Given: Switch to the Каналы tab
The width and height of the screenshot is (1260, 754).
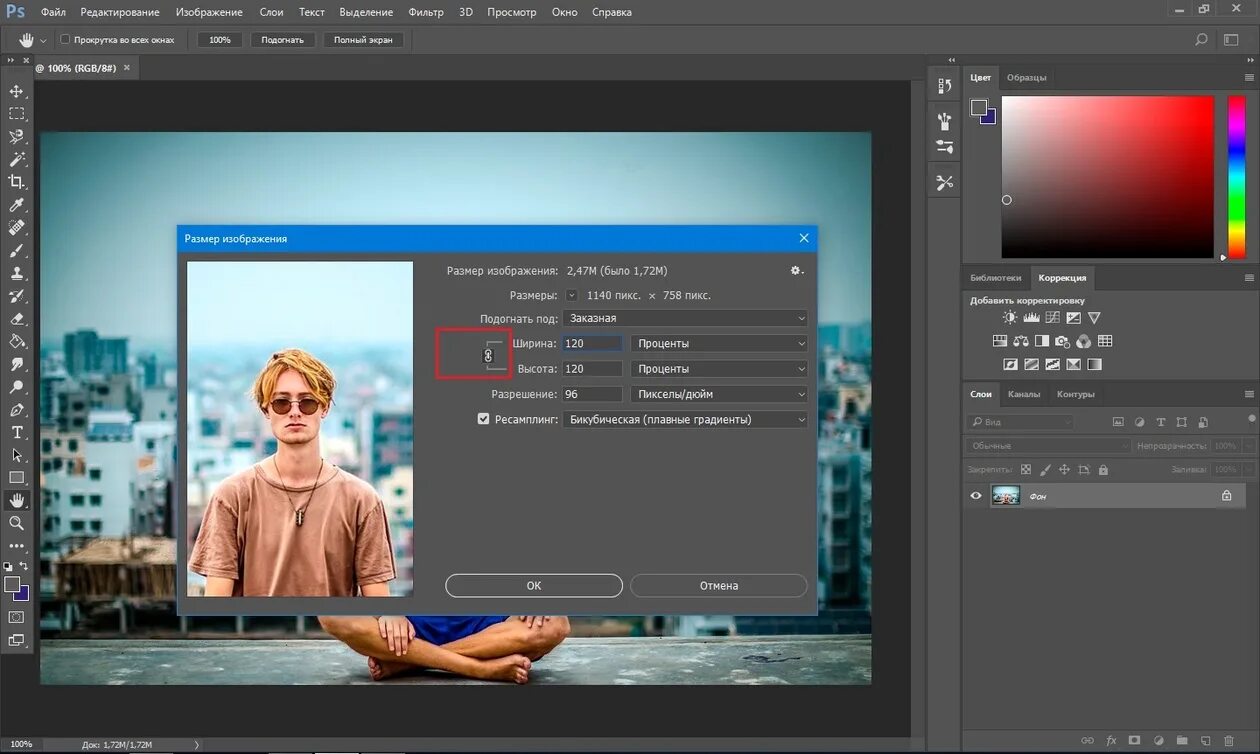Looking at the screenshot, I should pos(1024,394).
